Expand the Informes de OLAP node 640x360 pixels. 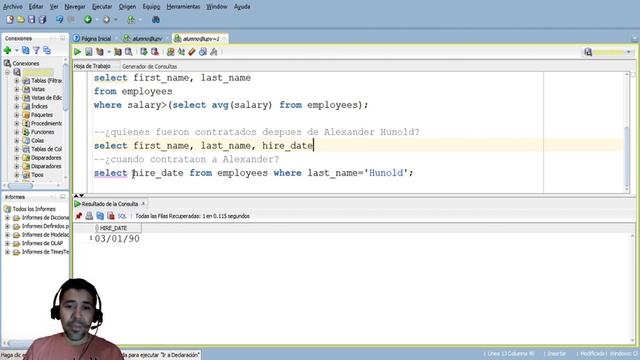[7, 243]
